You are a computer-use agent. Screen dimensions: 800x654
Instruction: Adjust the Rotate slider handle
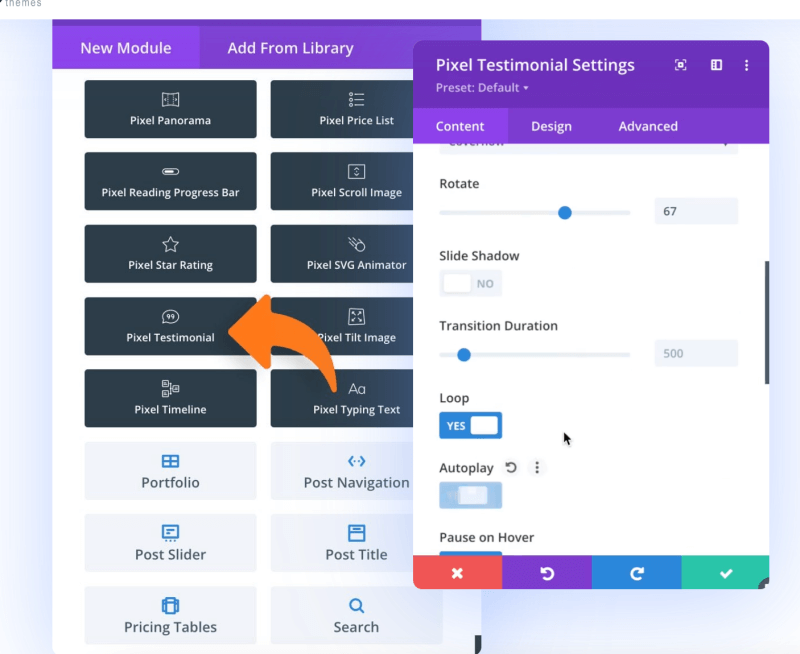click(564, 213)
